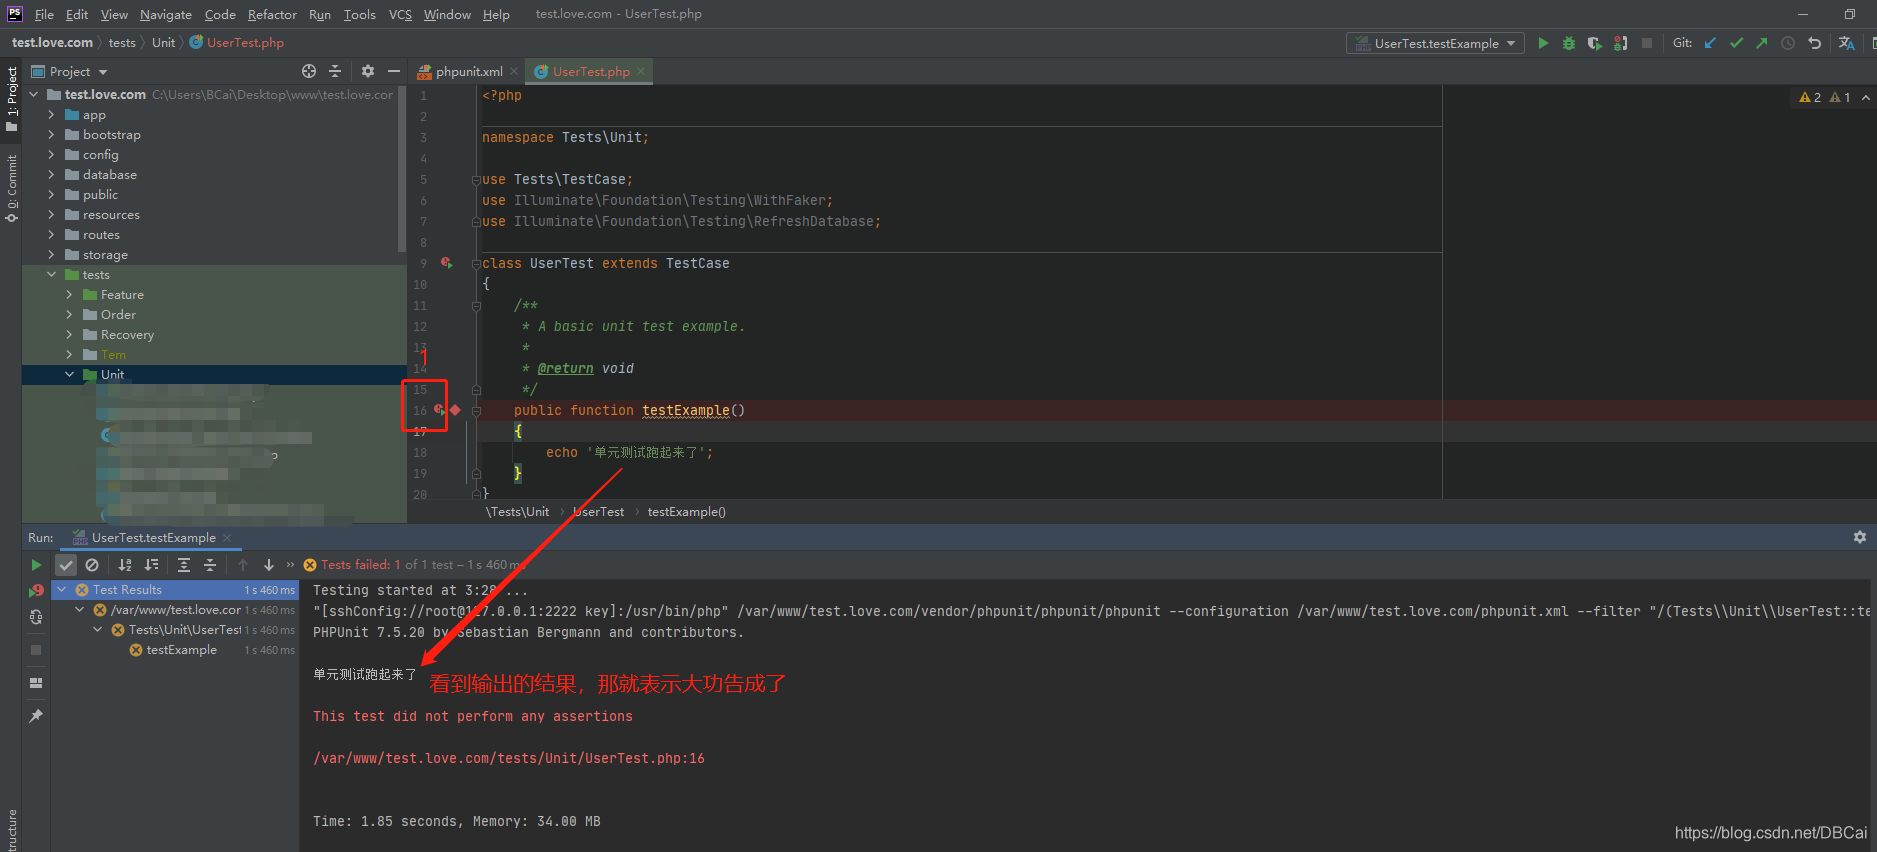Show more toolbar actions chevron

[x=290, y=565]
